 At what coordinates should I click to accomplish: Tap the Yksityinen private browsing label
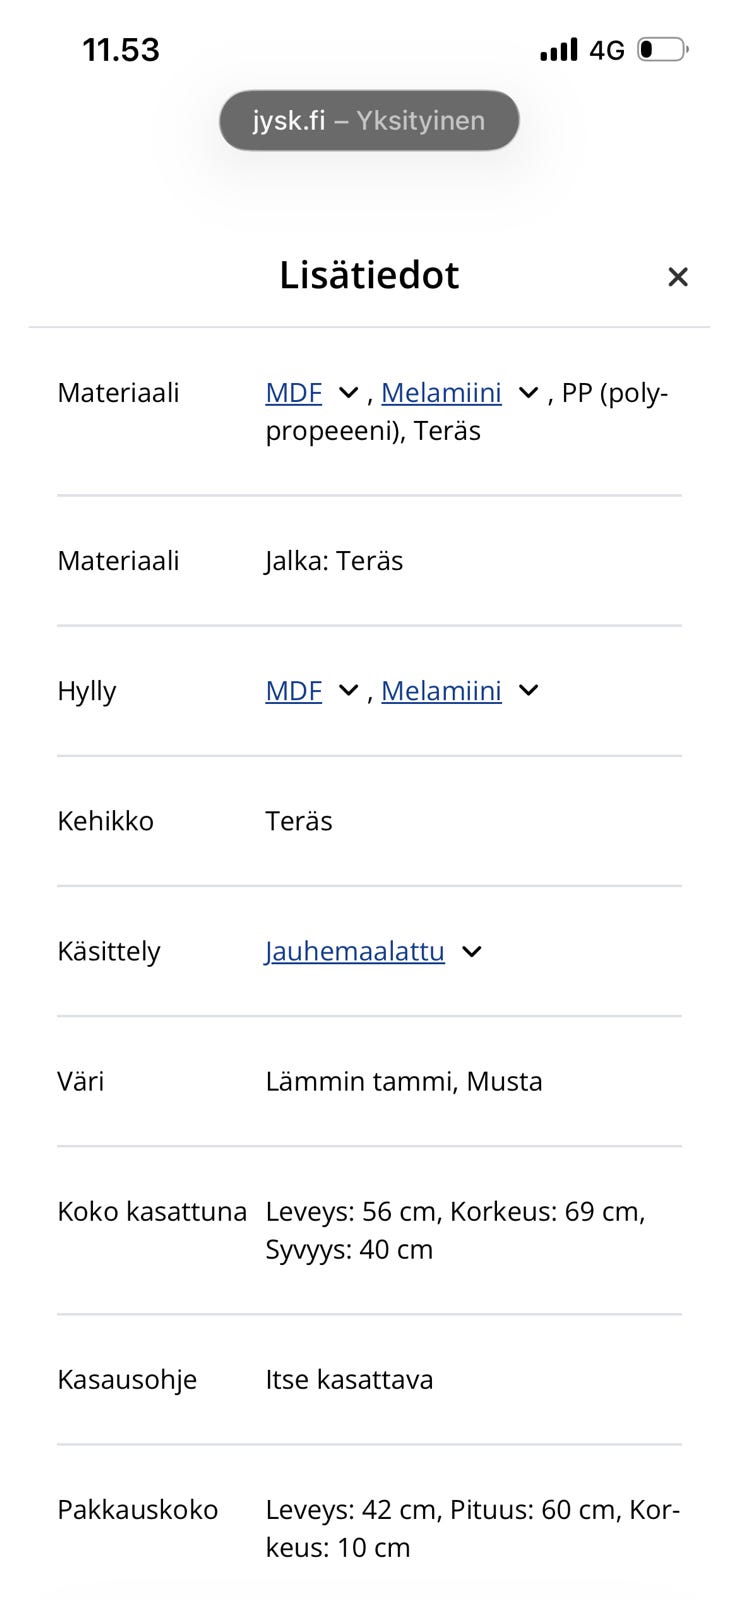(423, 120)
